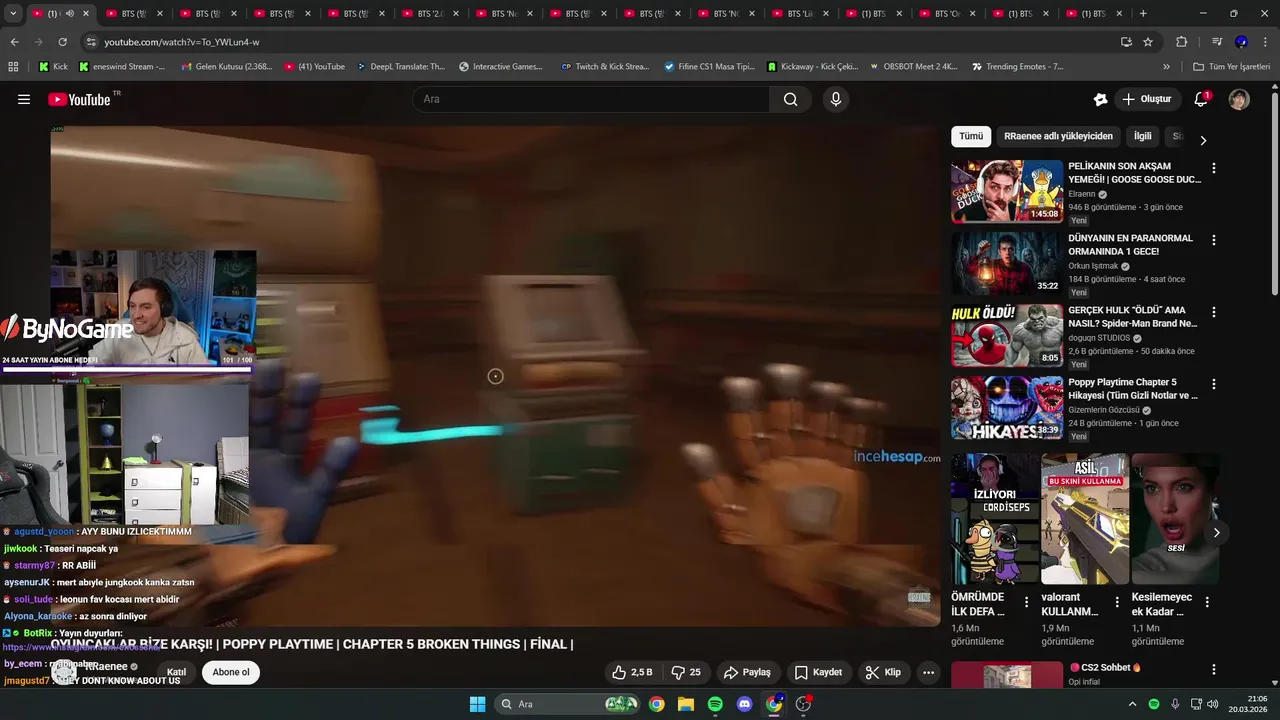Screen dimensions: 1280x720
Task: Dislike the video (25)
Action: click(685, 672)
